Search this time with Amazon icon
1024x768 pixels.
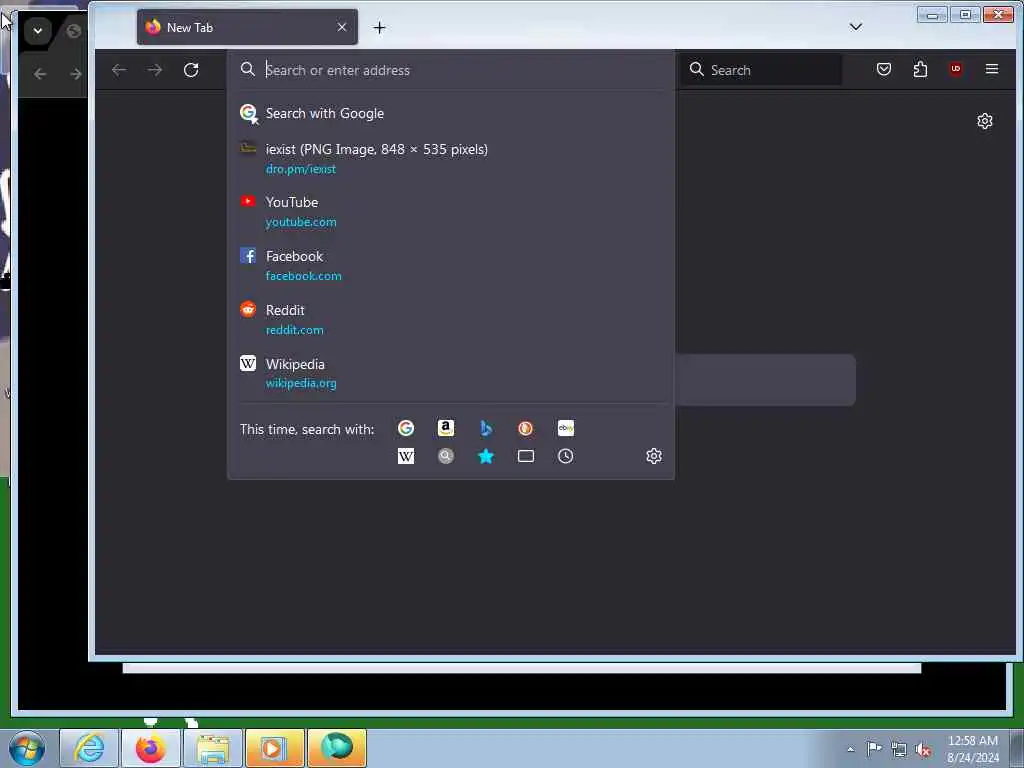[x=445, y=428]
